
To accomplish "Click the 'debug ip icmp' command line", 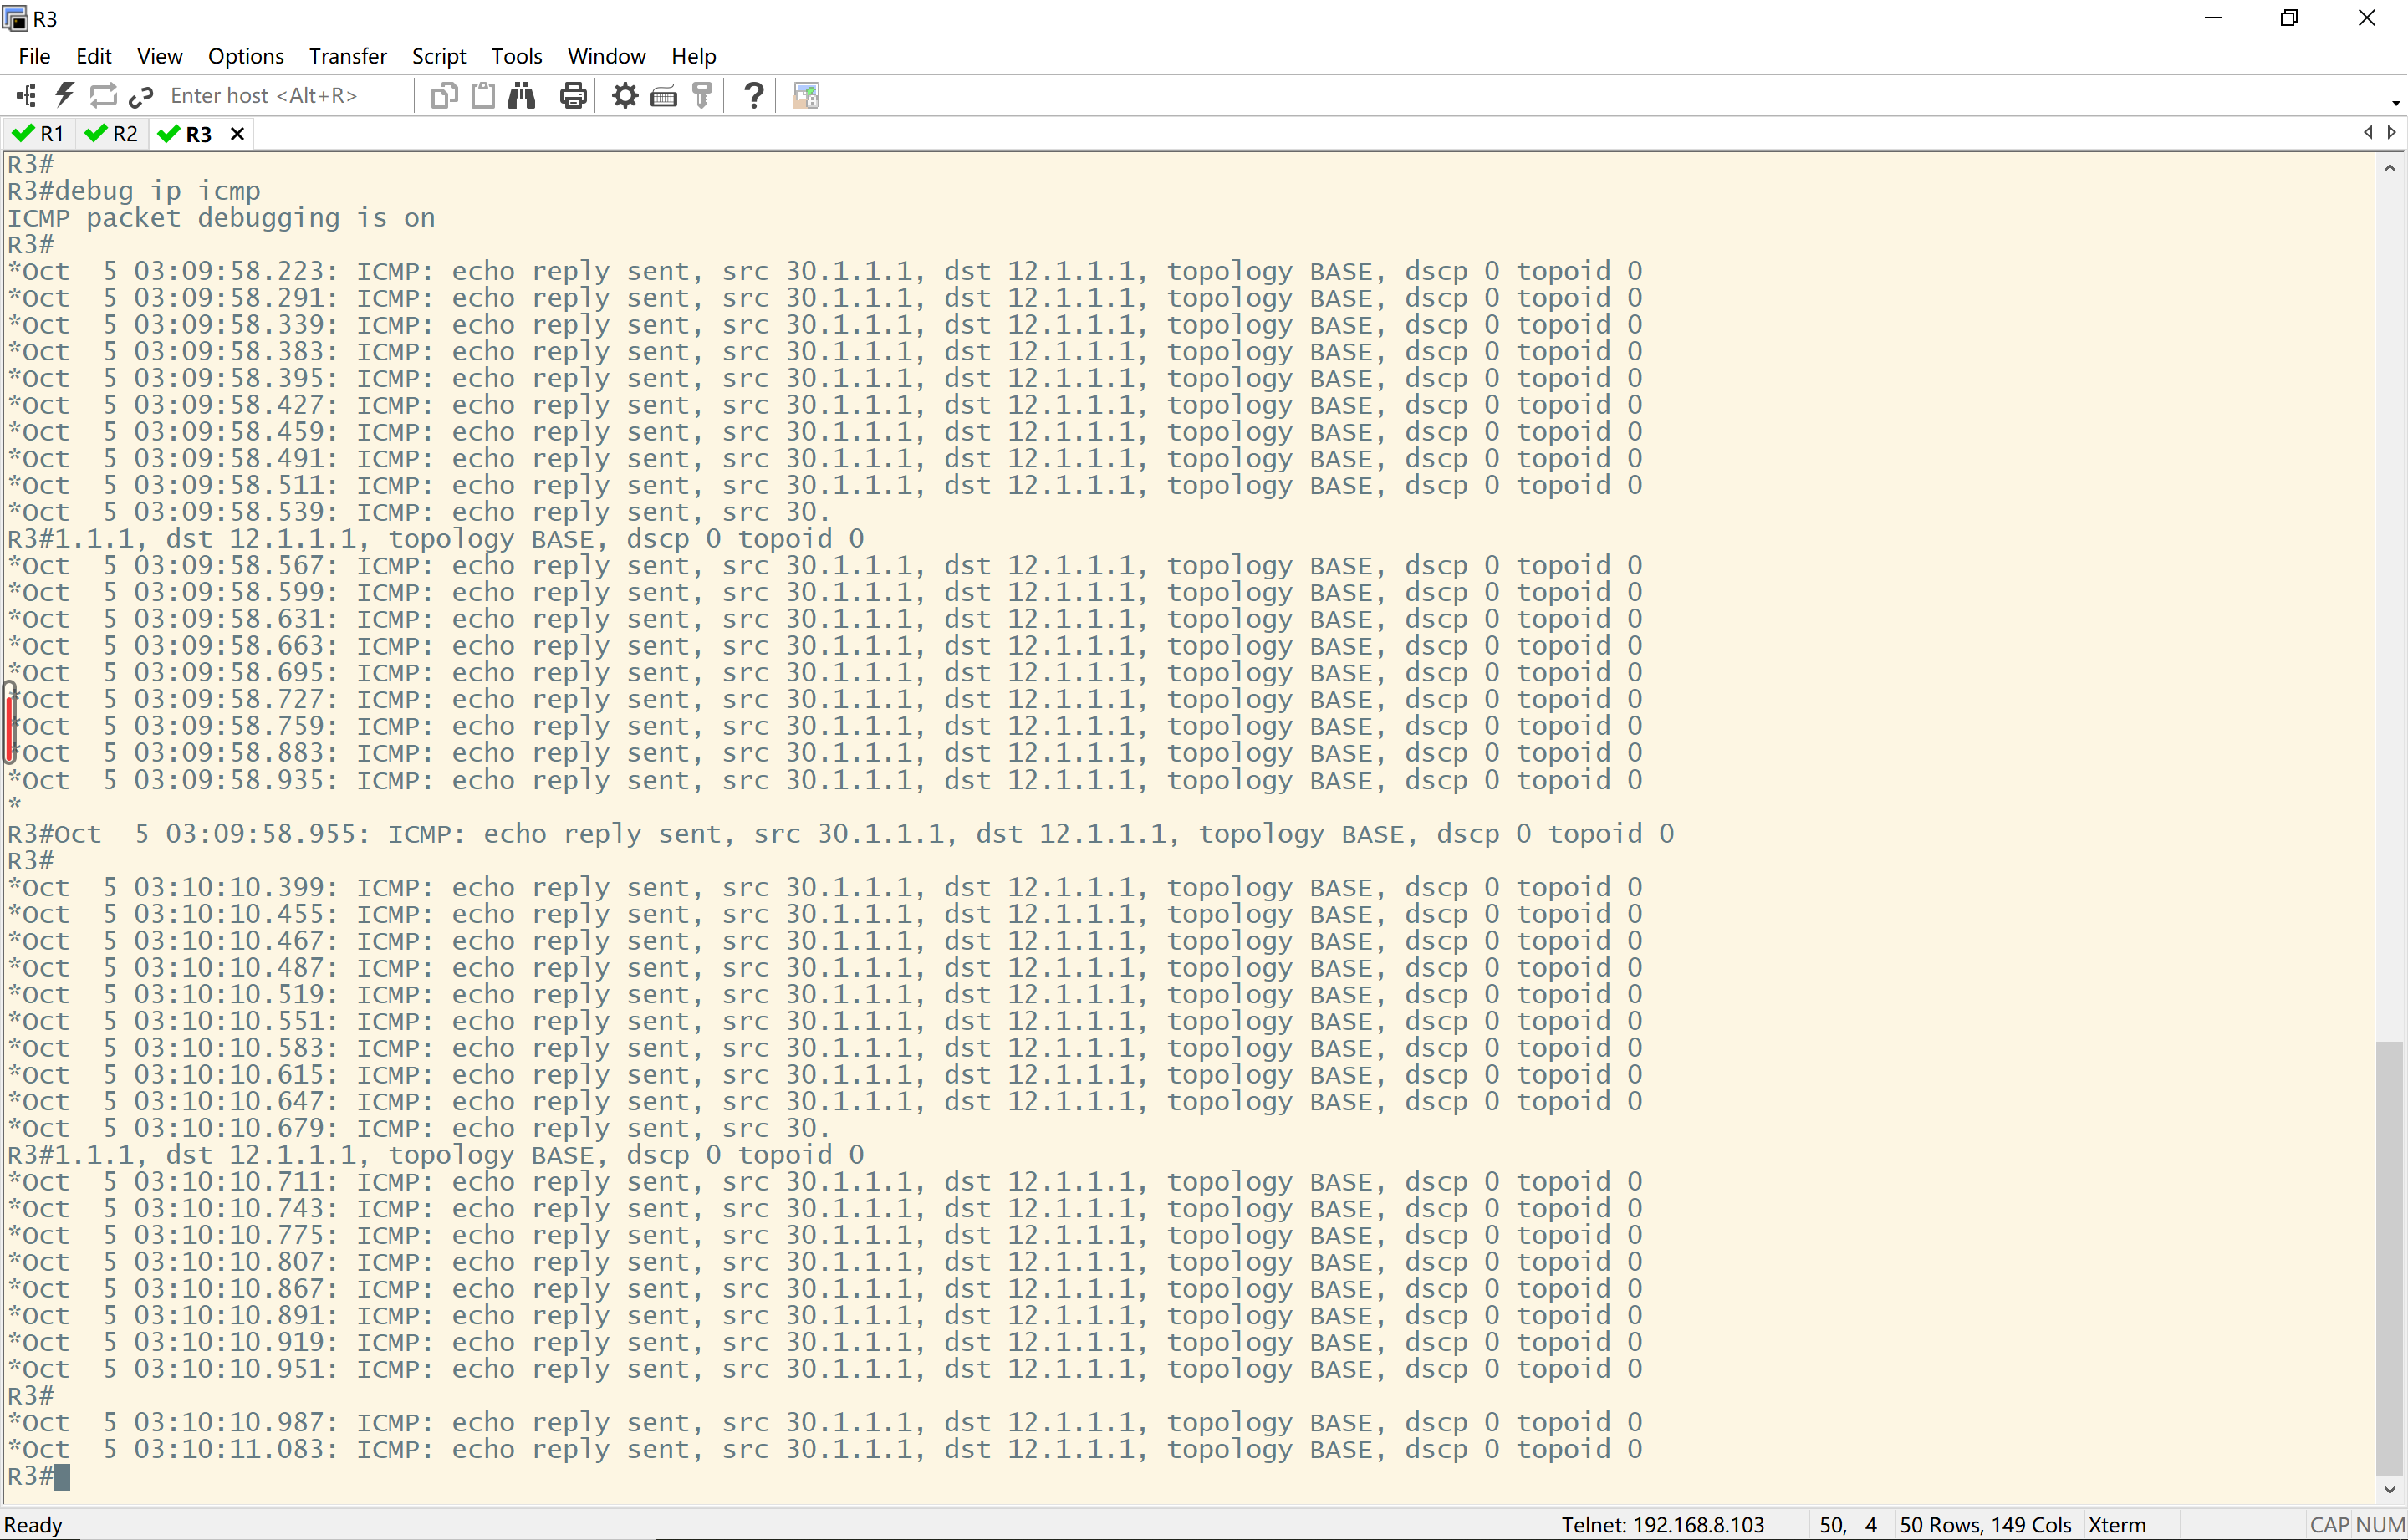I will tap(134, 191).
